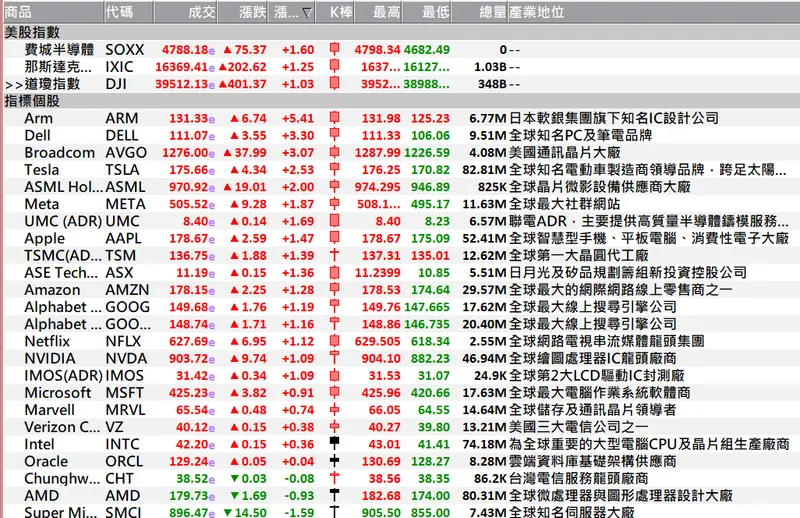Click the 總量 column header
The width and height of the screenshot is (800, 518).
click(480, 12)
